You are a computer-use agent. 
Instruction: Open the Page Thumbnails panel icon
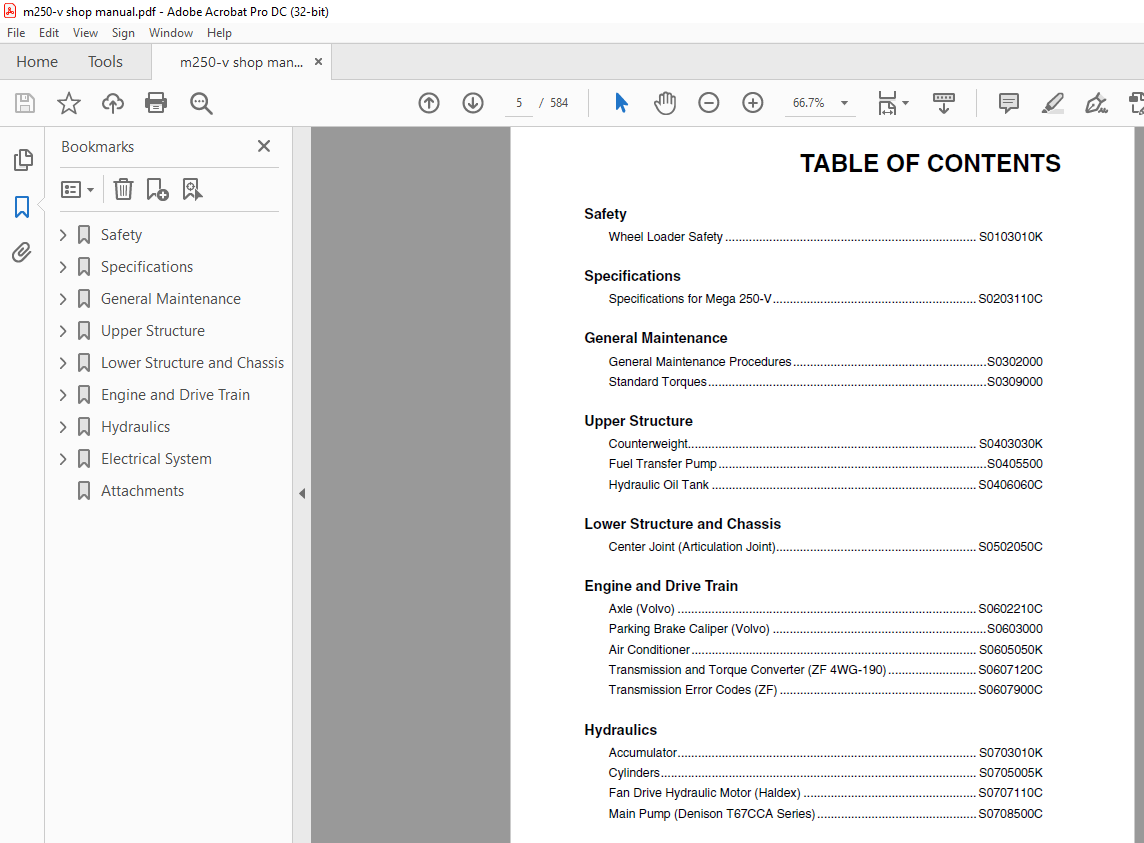[x=23, y=159]
